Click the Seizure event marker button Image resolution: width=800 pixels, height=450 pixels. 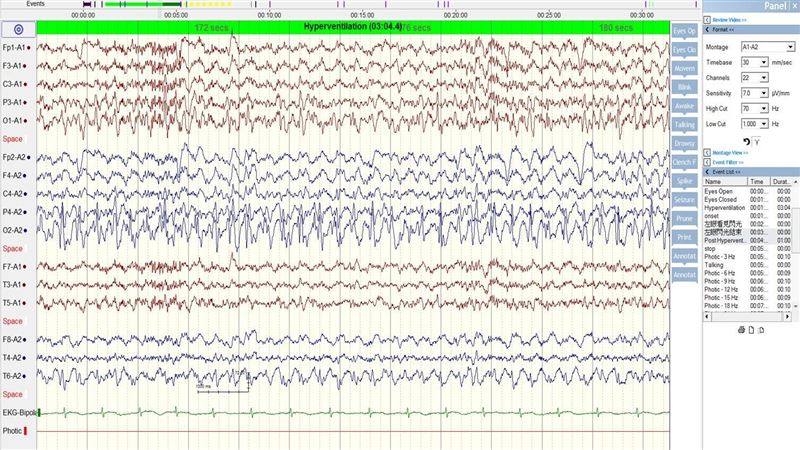tap(684, 200)
